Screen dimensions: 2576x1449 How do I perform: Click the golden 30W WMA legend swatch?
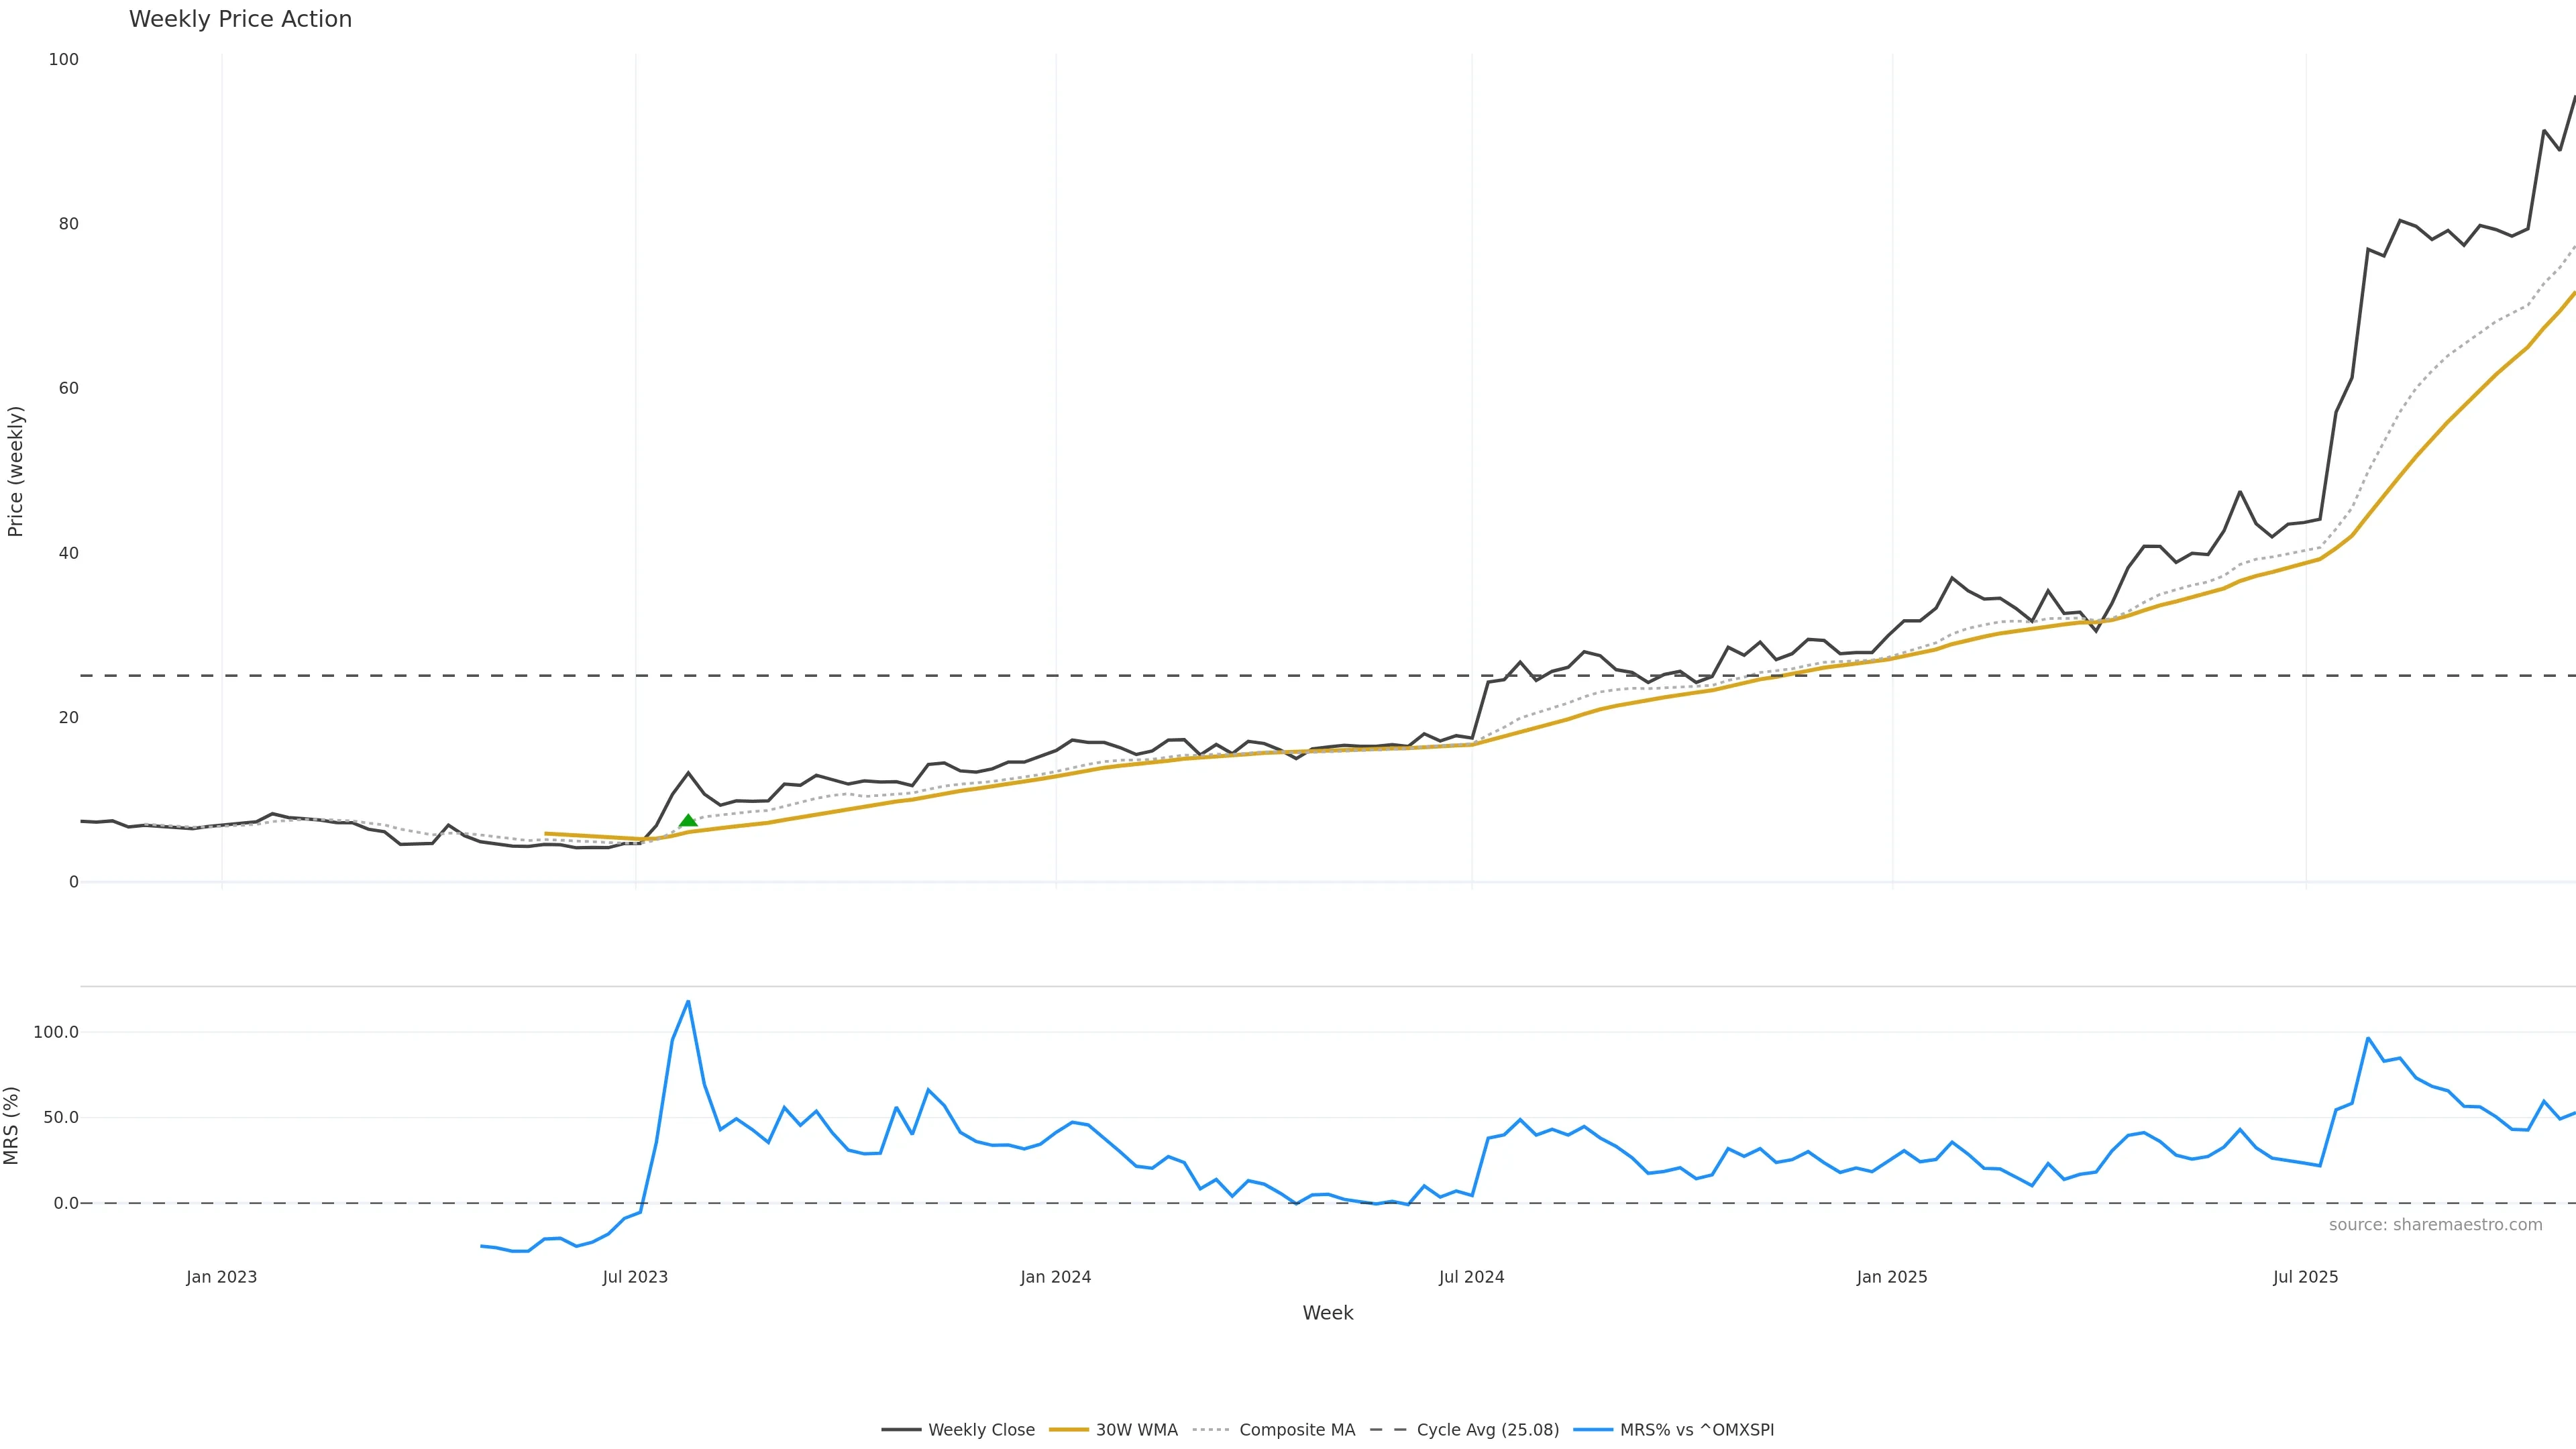click(1068, 1430)
